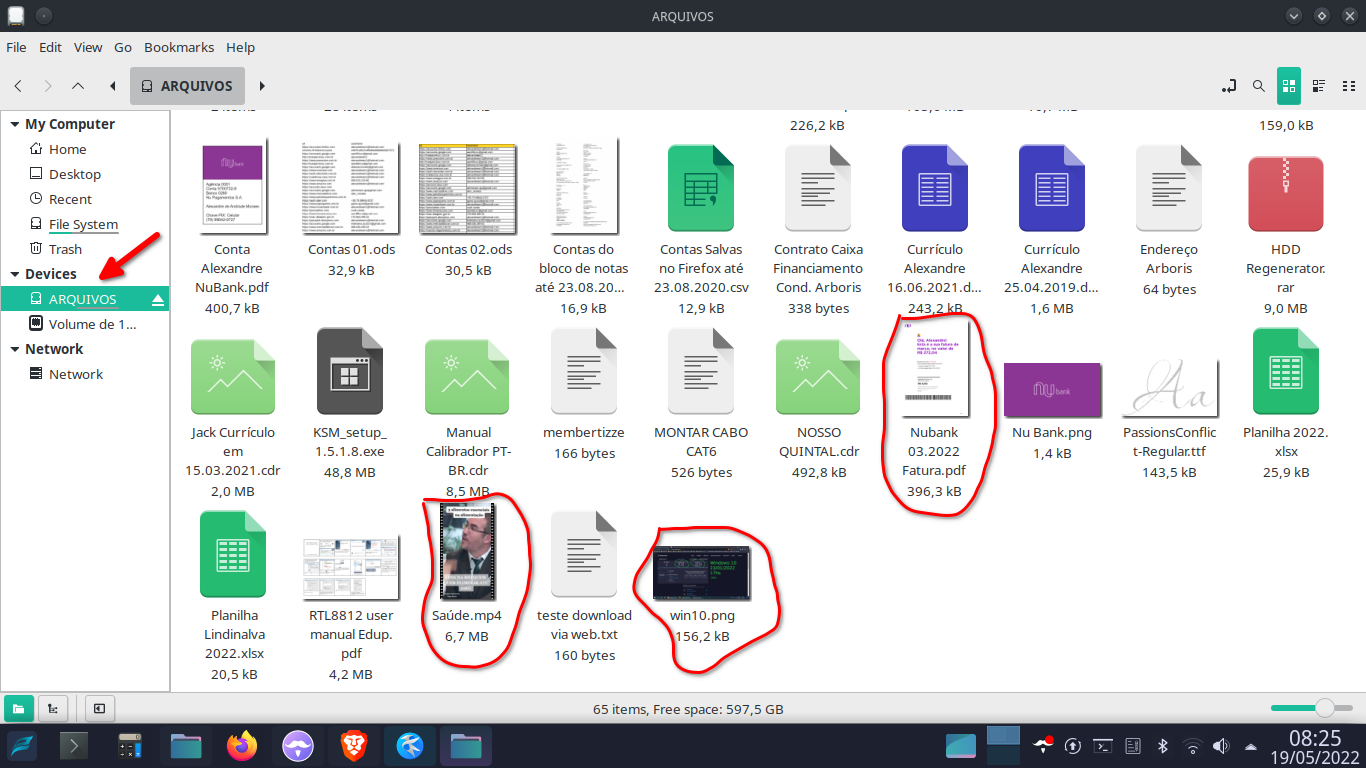1366x768 pixels.
Task: Select Manual Calibrador PT-BR.cdr file
Action: [x=468, y=414]
